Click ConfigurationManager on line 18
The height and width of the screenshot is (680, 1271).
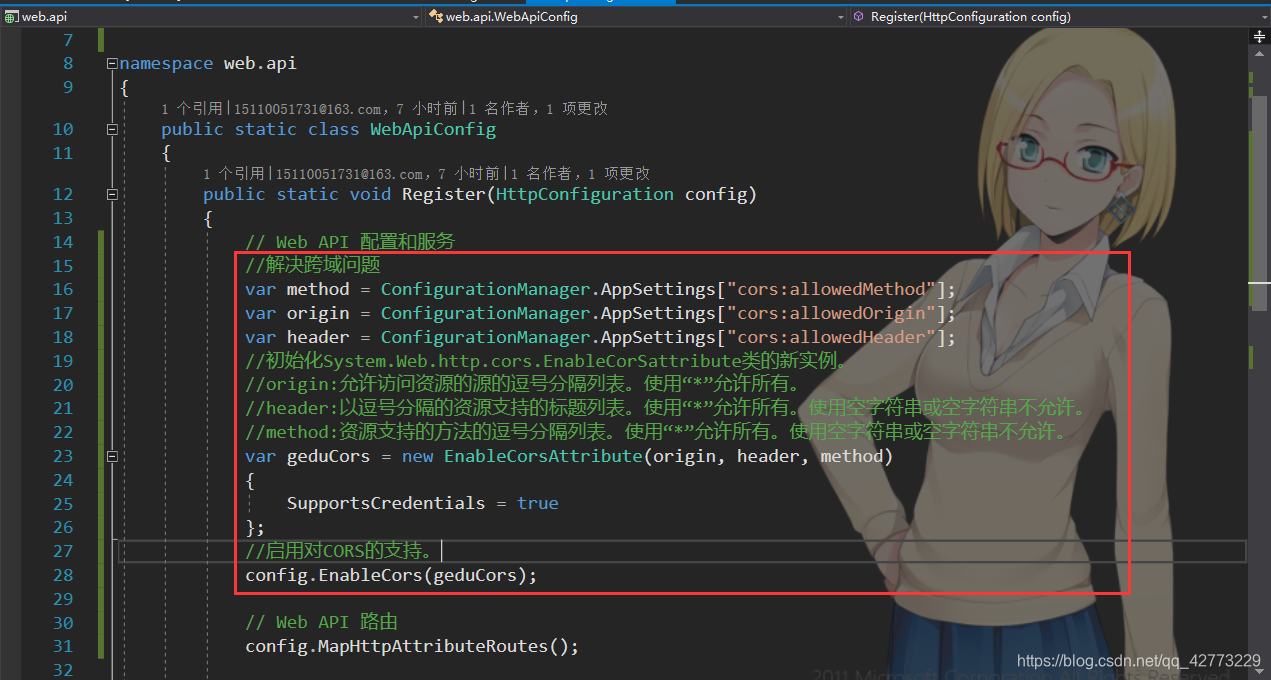coord(486,337)
